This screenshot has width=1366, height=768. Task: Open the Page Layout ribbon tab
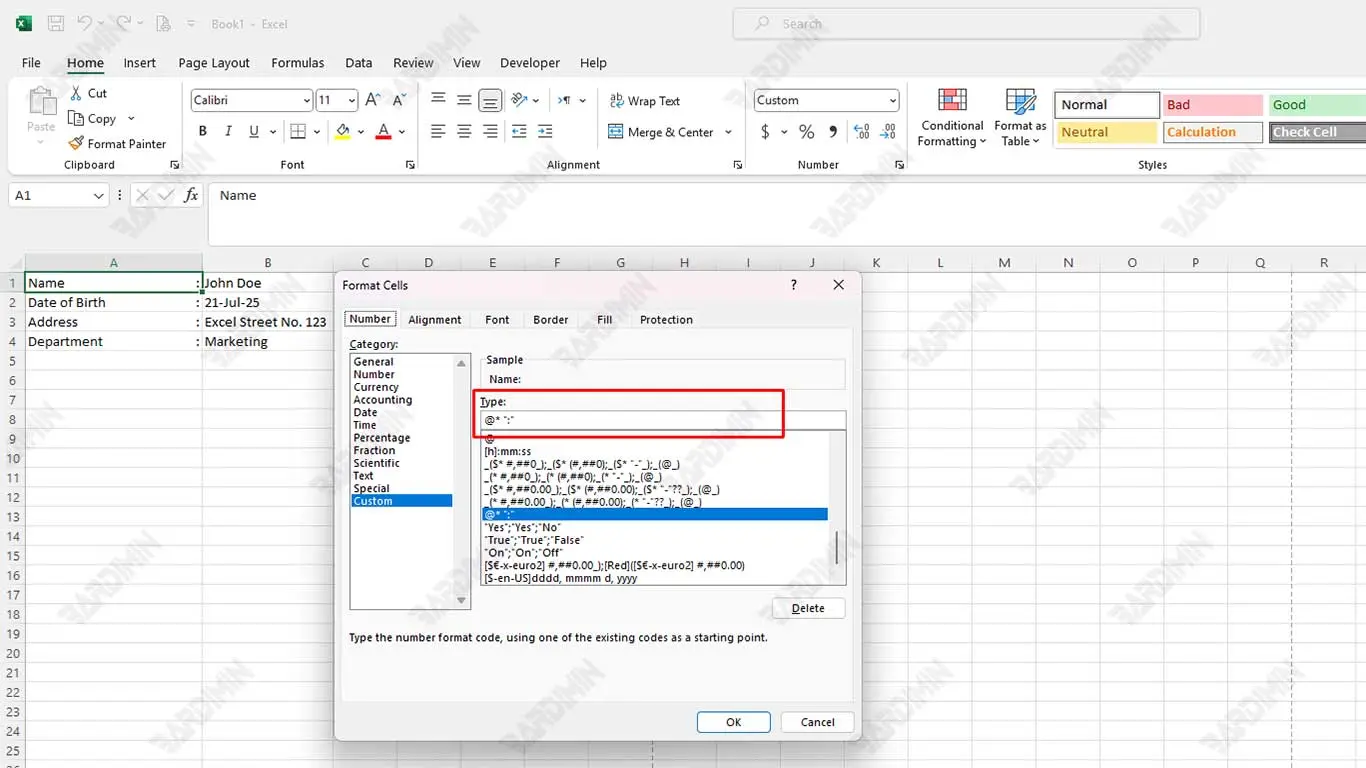tap(214, 63)
